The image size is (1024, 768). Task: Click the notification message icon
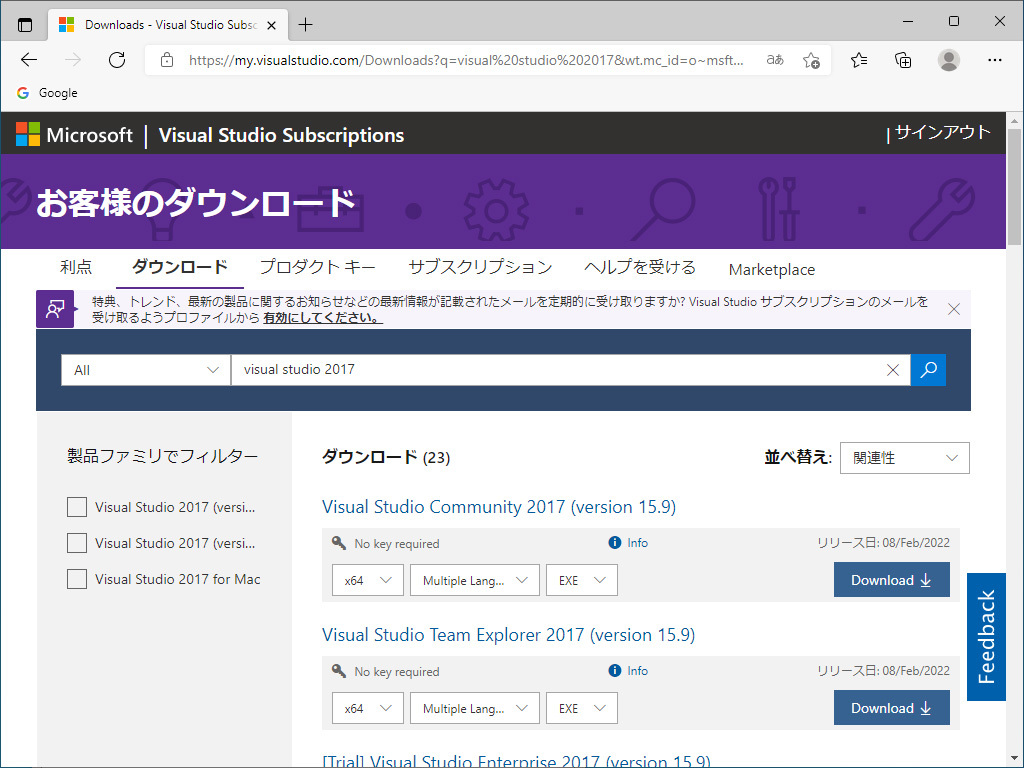coord(55,309)
